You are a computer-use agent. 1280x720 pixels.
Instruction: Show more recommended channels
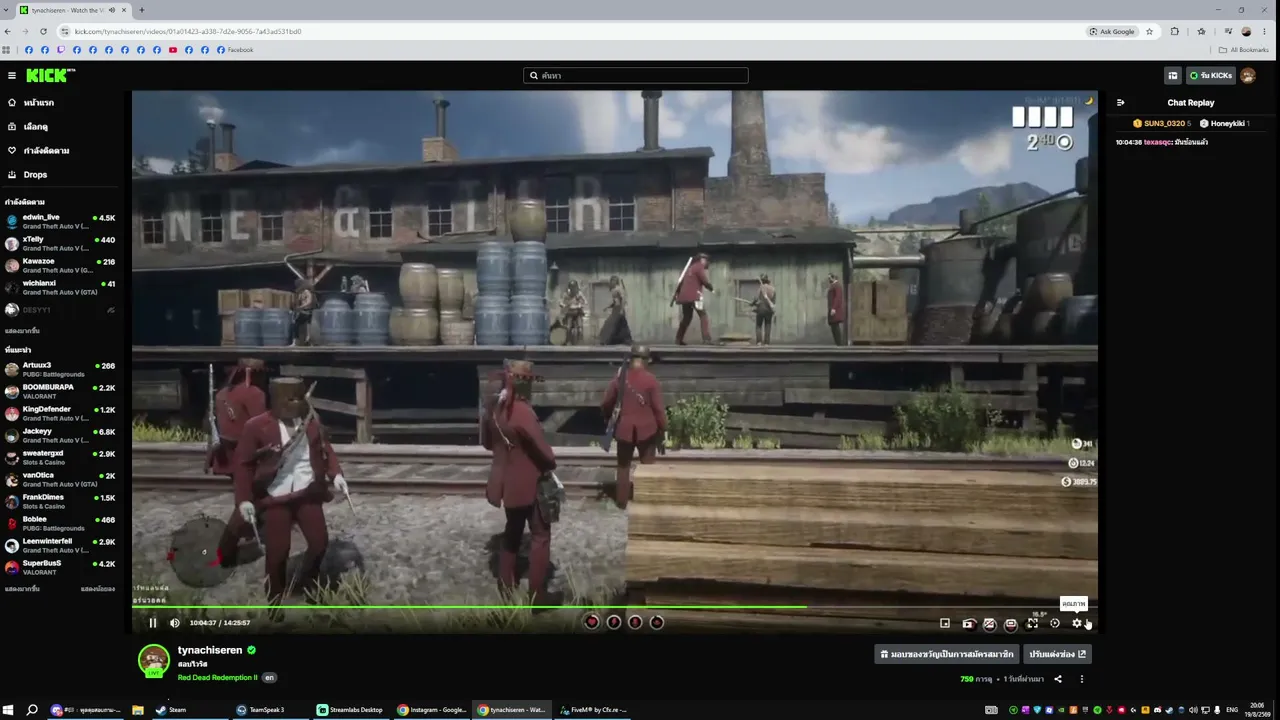tap(22, 589)
